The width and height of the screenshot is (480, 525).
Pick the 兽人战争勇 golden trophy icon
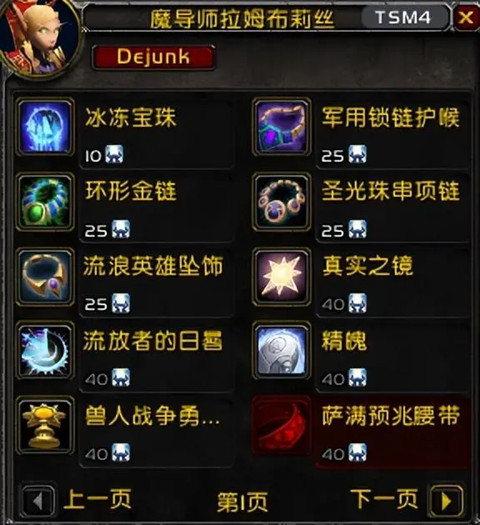pos(45,426)
